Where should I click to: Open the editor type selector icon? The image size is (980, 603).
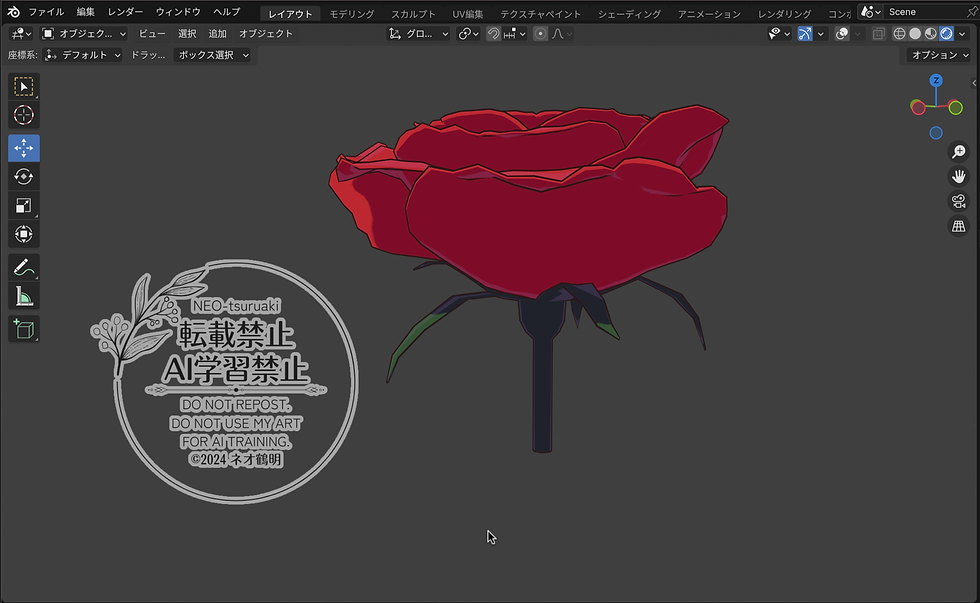(x=21, y=34)
